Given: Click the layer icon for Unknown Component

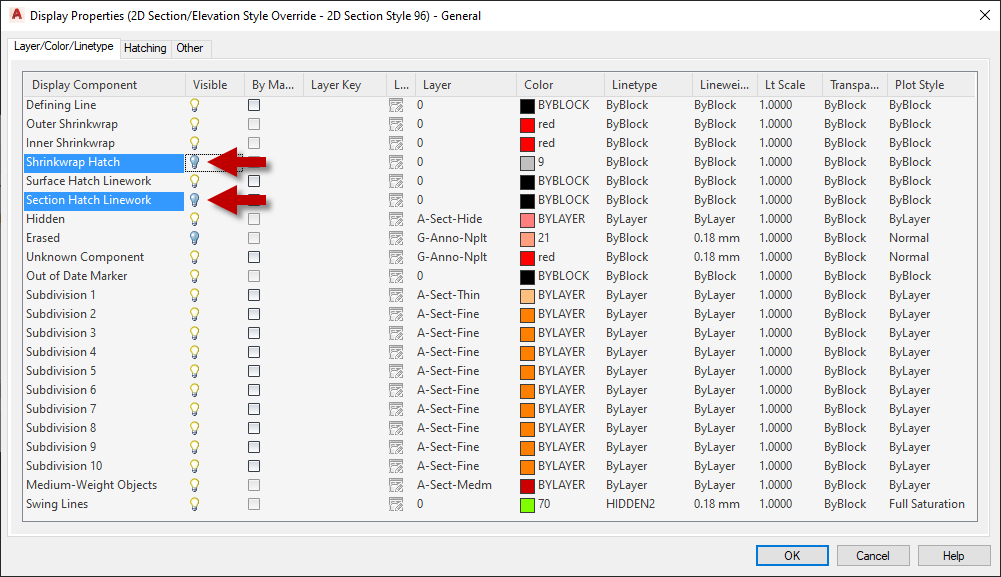Looking at the screenshot, I should pos(398,256).
